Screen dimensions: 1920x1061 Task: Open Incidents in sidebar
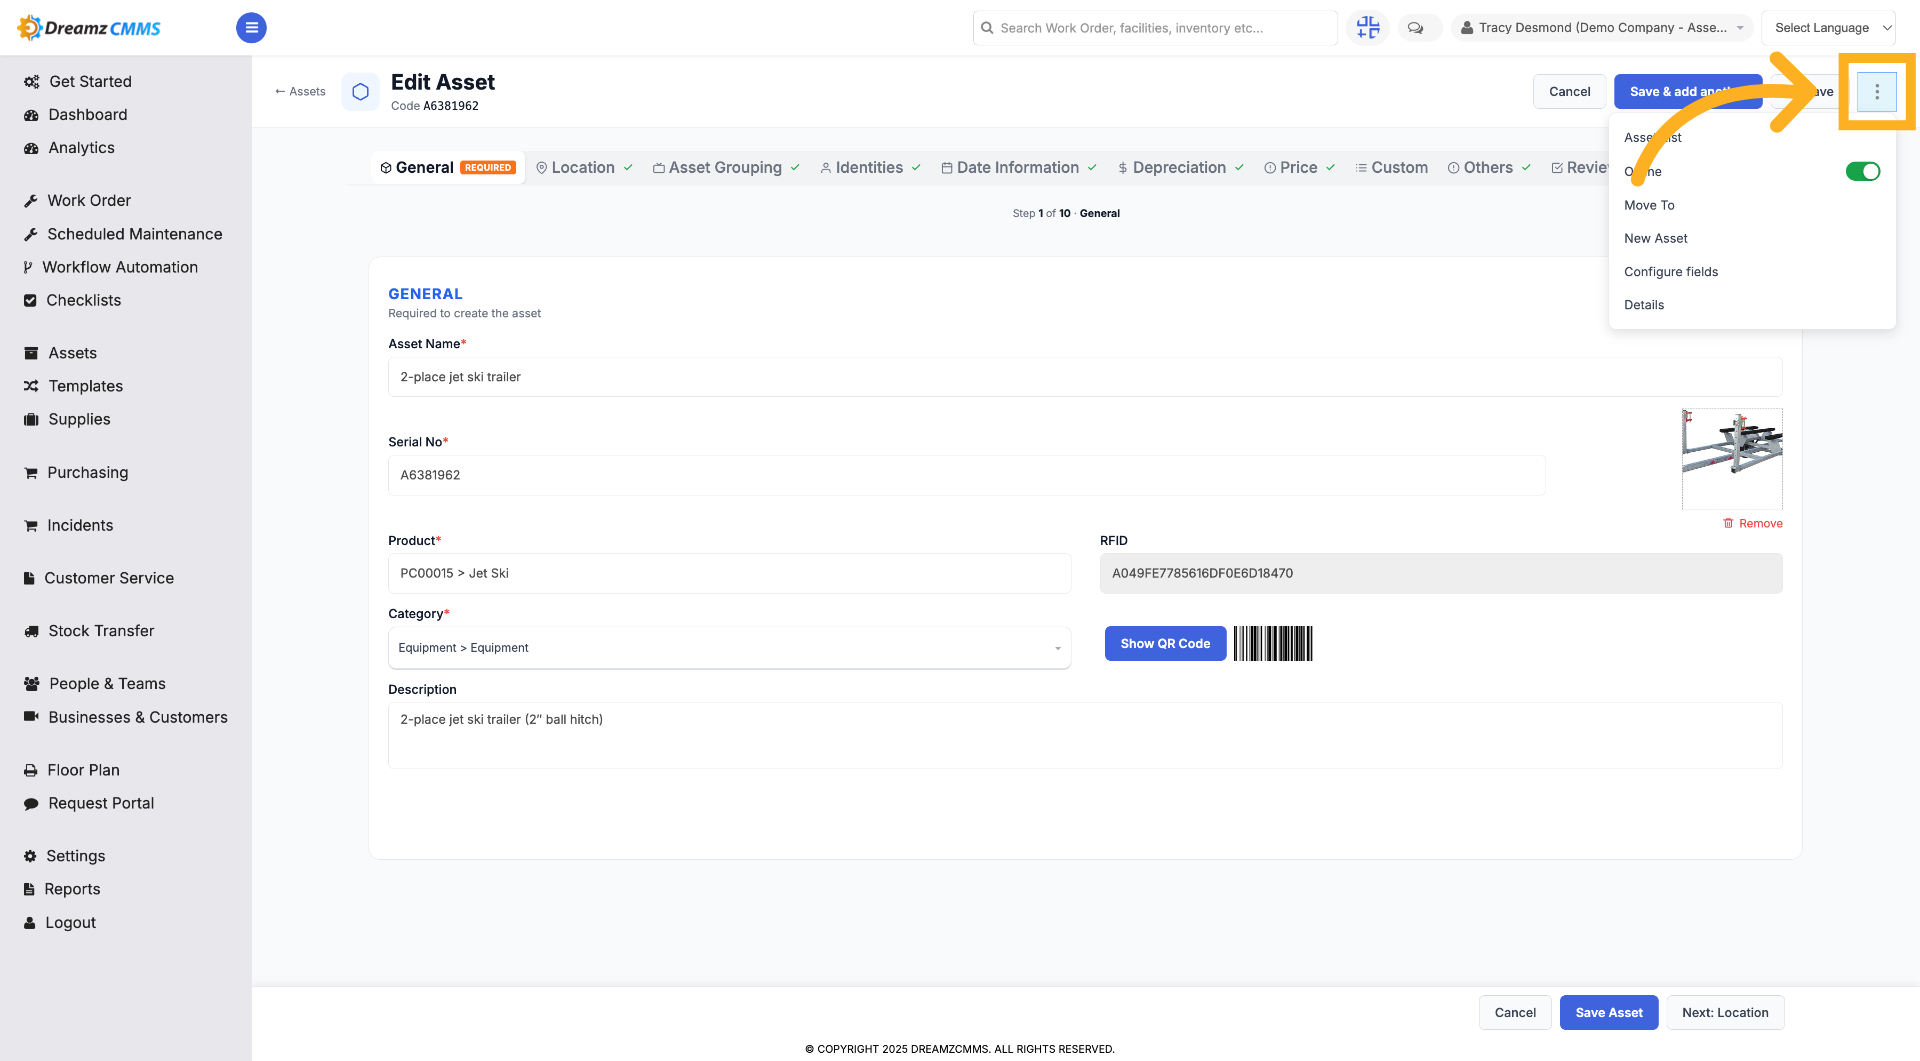tap(80, 525)
